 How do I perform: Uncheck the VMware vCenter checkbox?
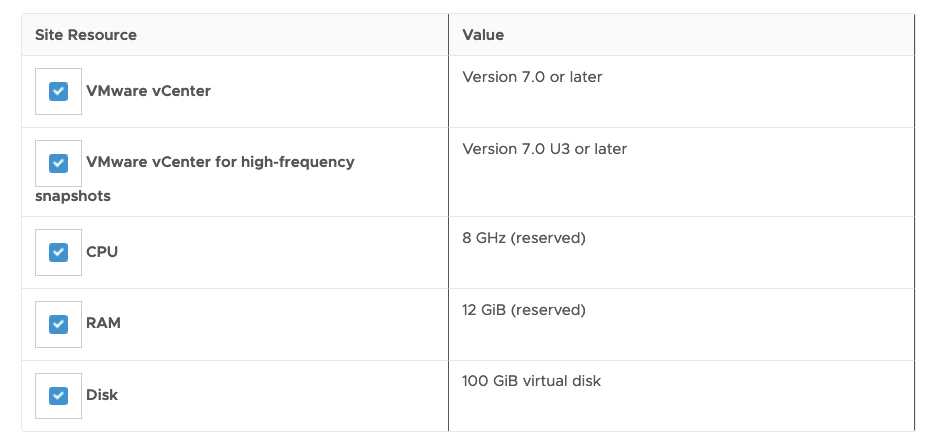[58, 91]
